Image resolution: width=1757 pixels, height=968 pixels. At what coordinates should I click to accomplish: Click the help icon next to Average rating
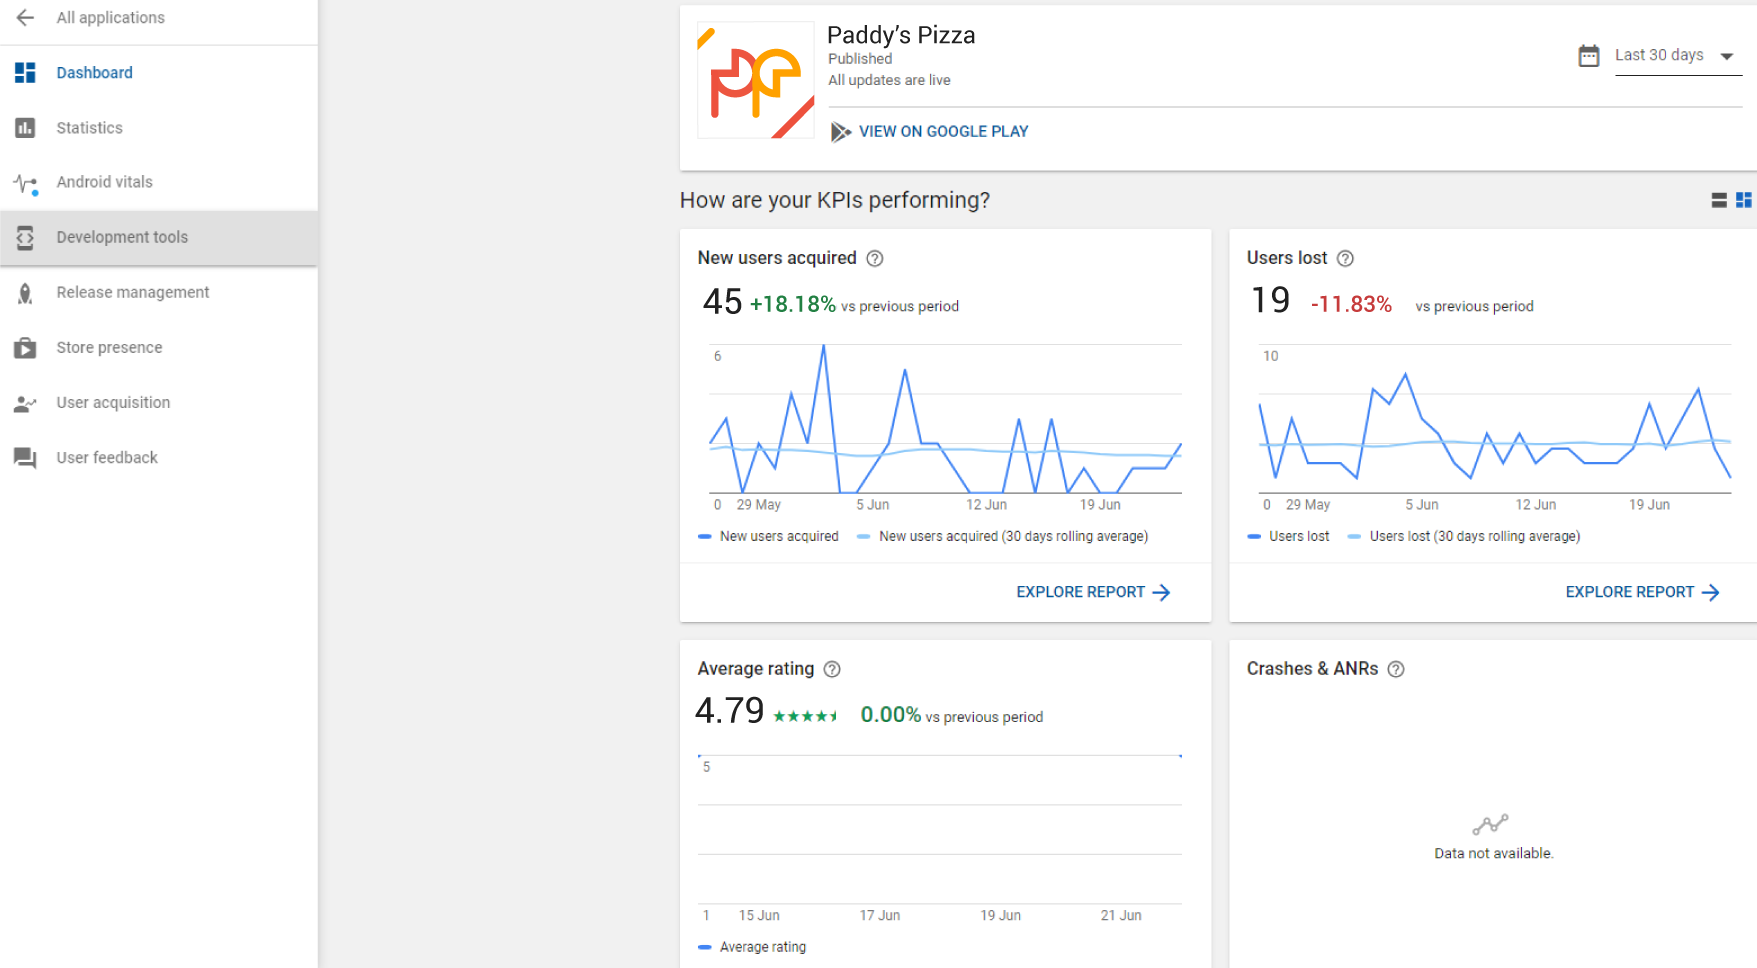(x=832, y=669)
